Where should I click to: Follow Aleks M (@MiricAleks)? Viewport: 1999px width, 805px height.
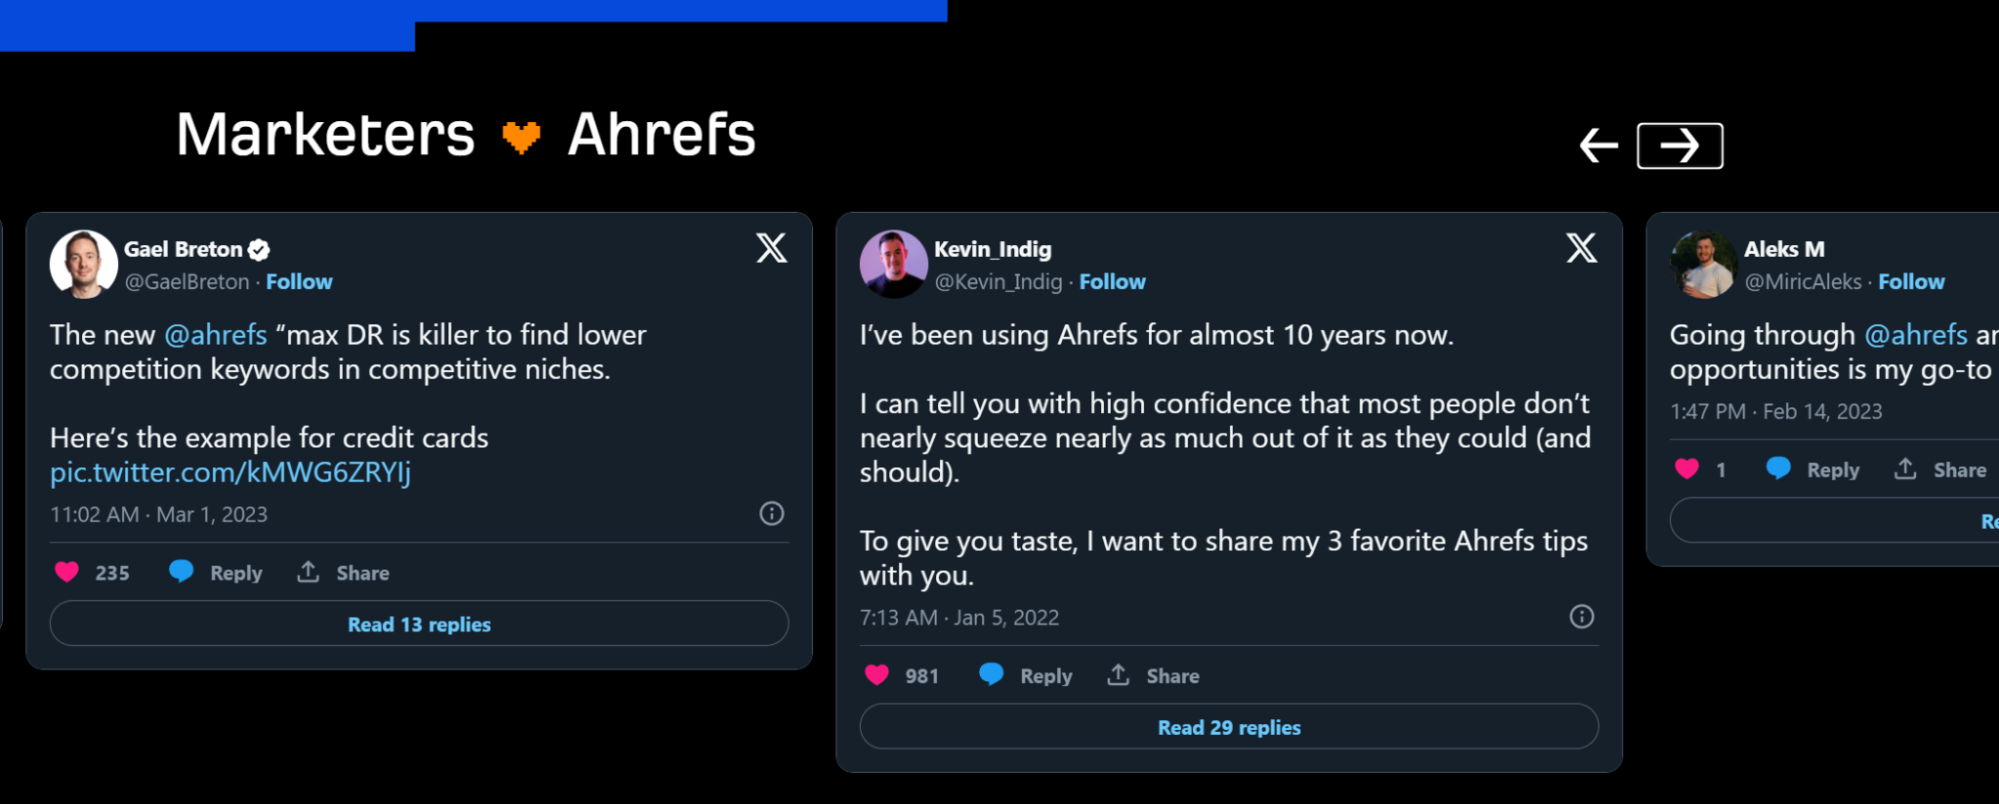[1911, 282]
